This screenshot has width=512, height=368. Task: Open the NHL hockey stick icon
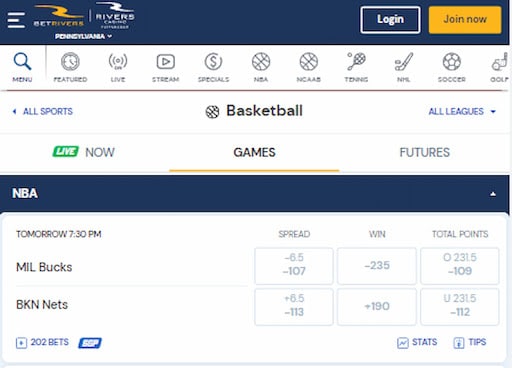404,62
